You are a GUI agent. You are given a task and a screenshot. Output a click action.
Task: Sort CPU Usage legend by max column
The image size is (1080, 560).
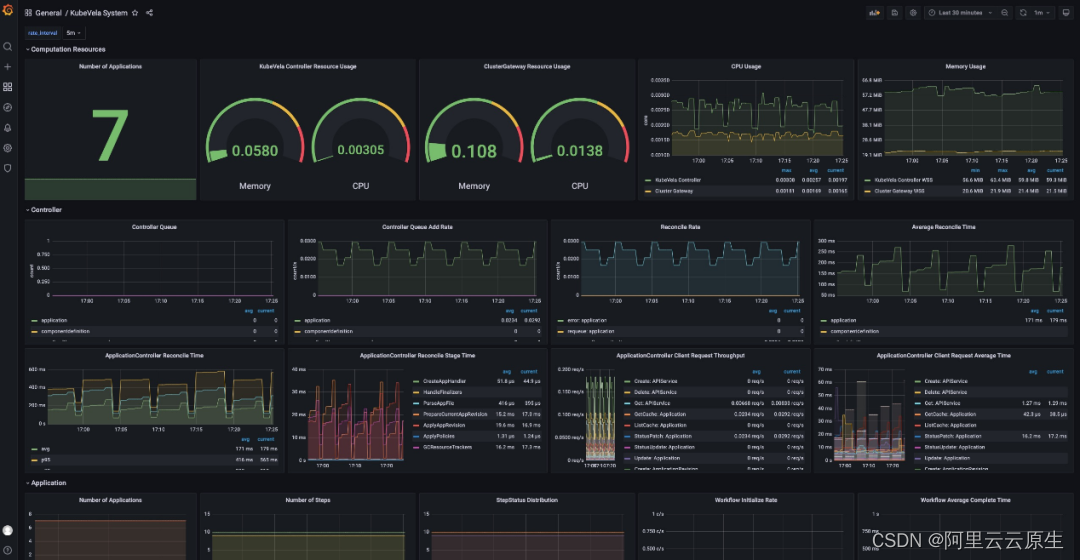(x=786, y=170)
